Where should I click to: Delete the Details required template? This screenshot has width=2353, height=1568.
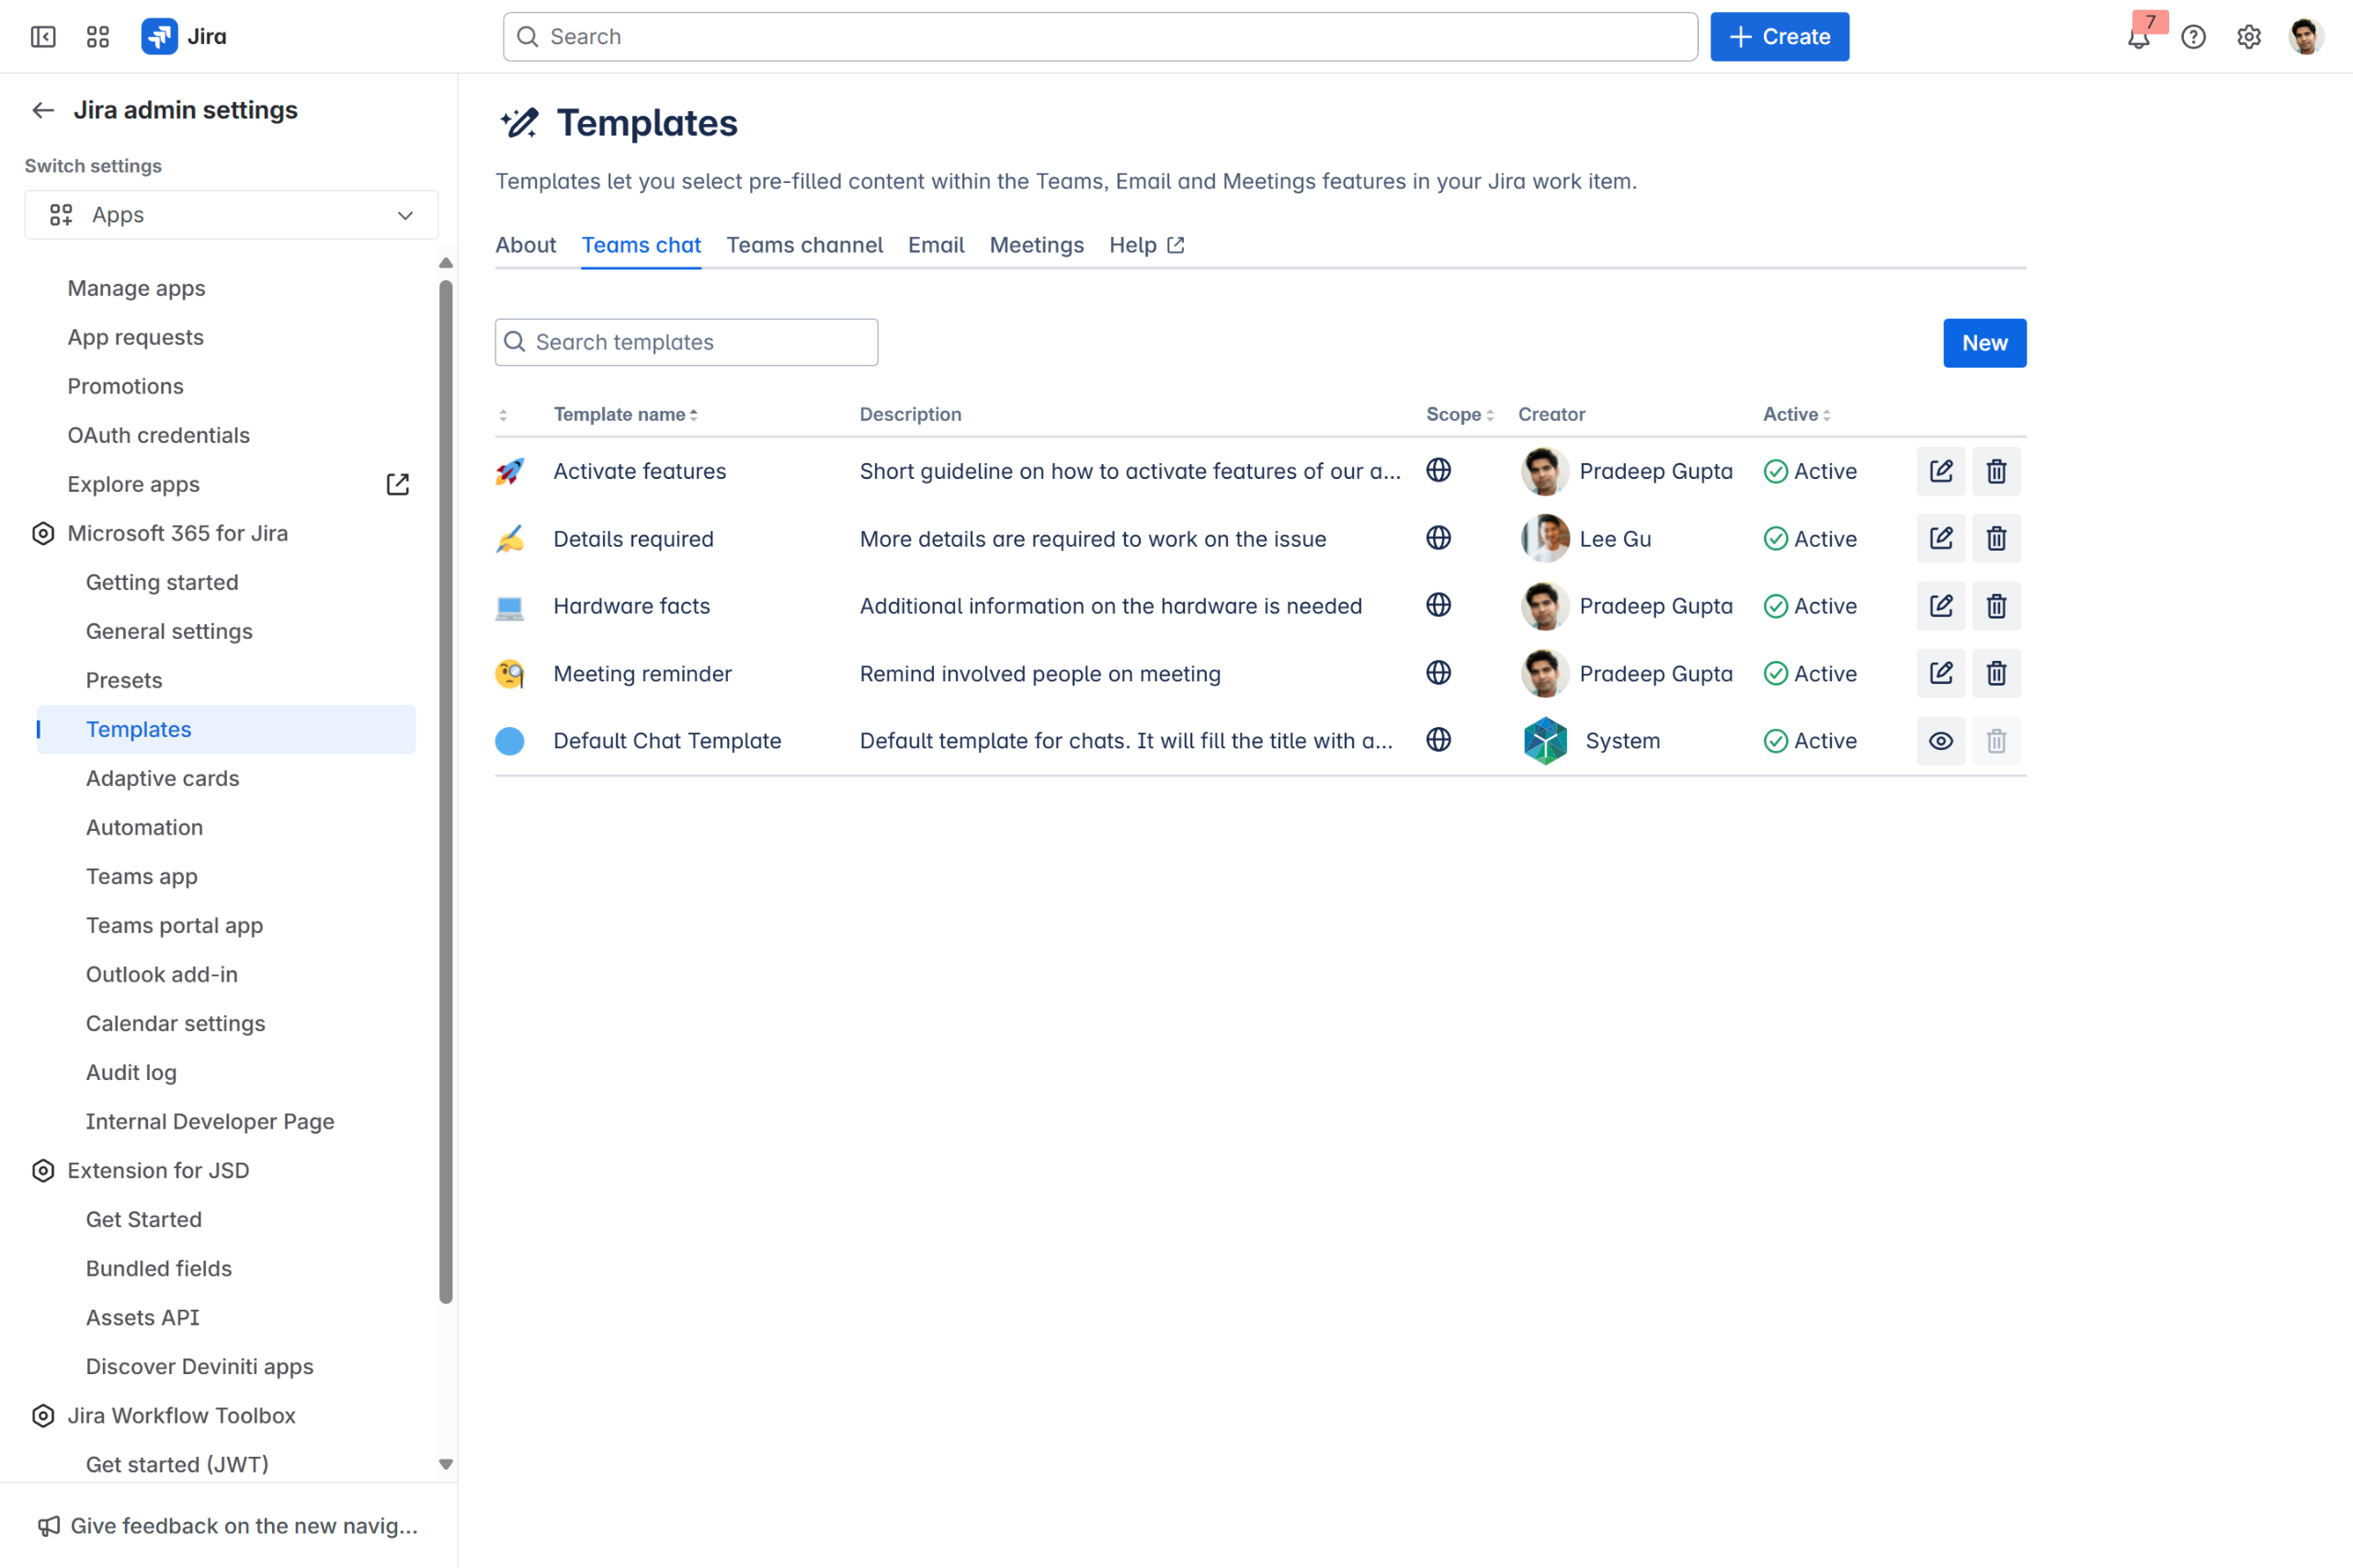(x=1995, y=539)
